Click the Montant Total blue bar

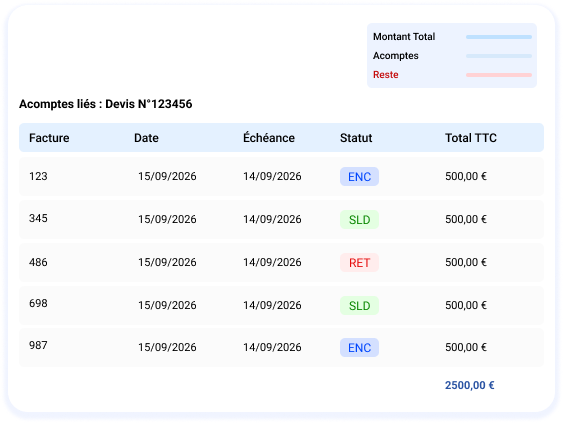(x=499, y=37)
